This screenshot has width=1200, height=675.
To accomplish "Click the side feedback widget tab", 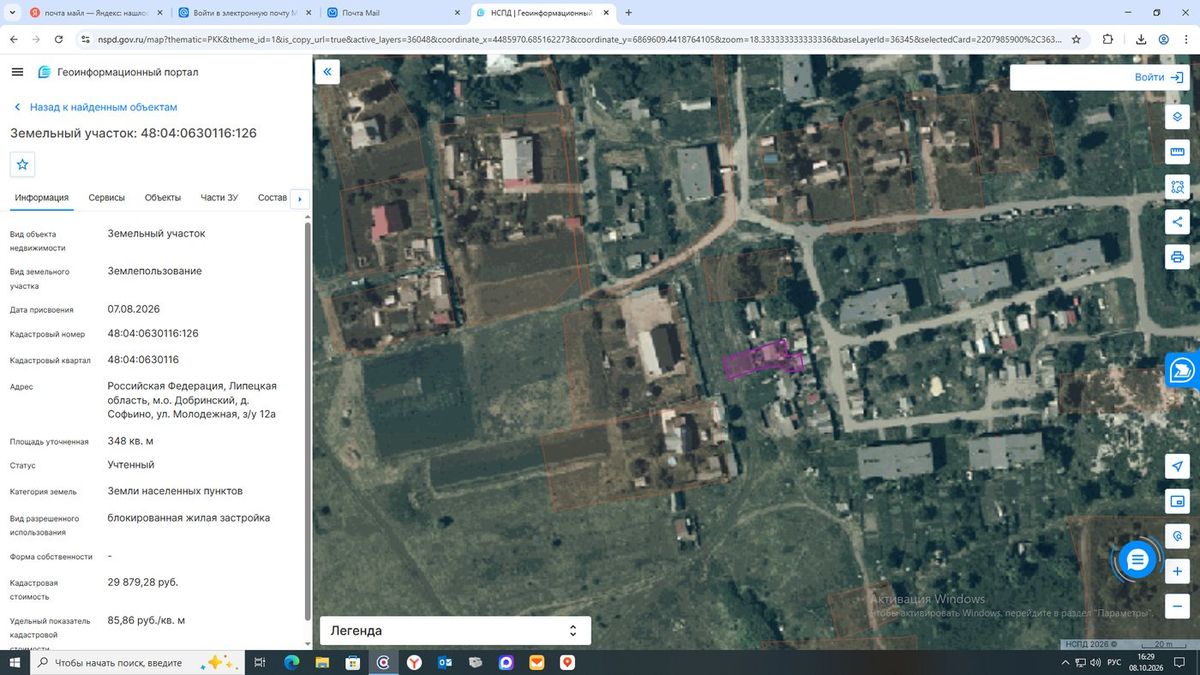I will click(x=1183, y=370).
